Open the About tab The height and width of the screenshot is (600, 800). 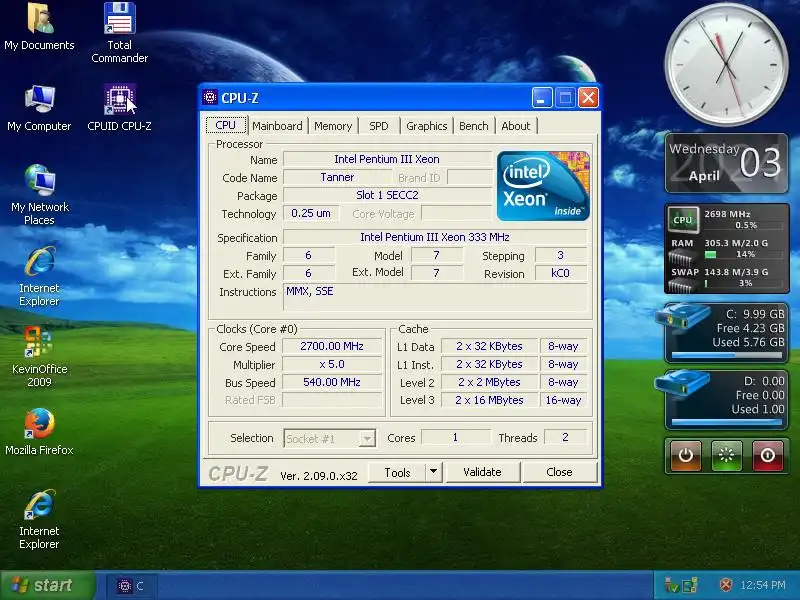(x=516, y=126)
